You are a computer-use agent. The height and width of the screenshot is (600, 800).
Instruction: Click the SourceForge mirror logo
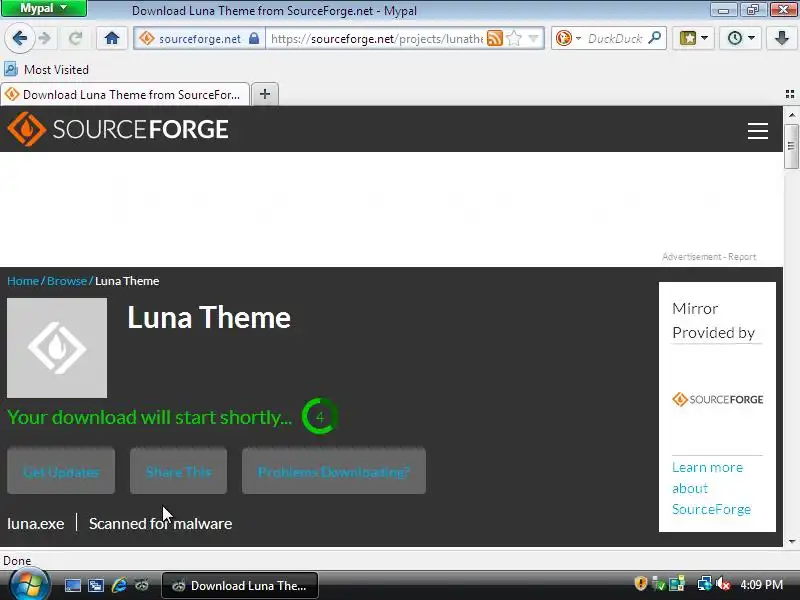click(x=717, y=399)
